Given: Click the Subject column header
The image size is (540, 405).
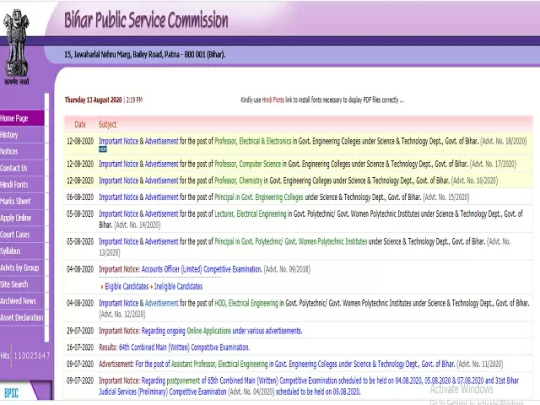Looking at the screenshot, I should 107,124.
